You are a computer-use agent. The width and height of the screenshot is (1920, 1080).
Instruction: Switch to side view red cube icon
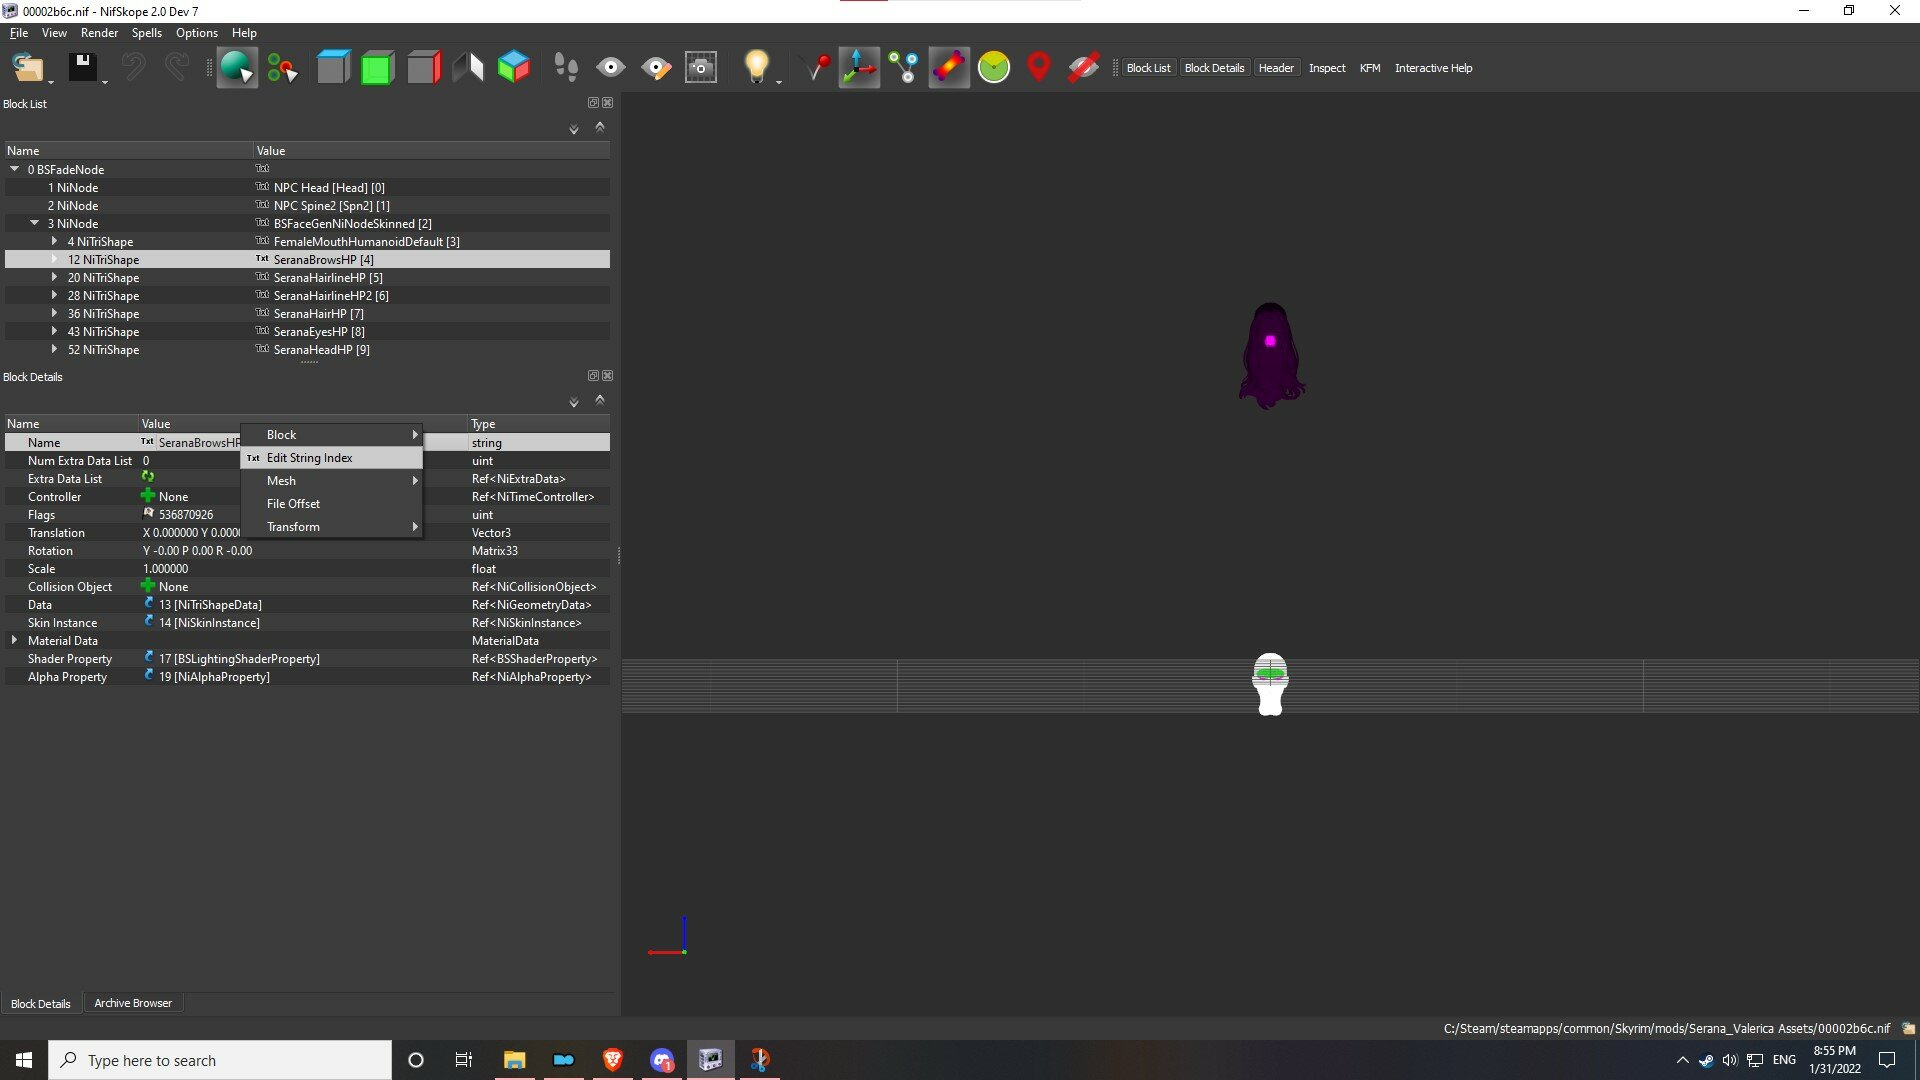tap(423, 68)
